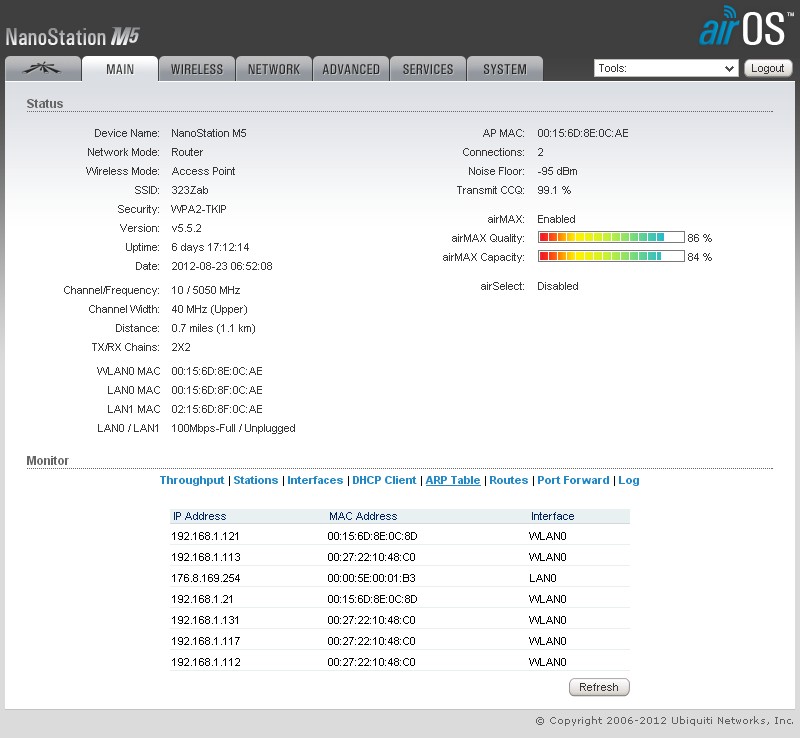Click the Version value v5.5.2
Viewport: 800px width, 738px height.
[186, 228]
